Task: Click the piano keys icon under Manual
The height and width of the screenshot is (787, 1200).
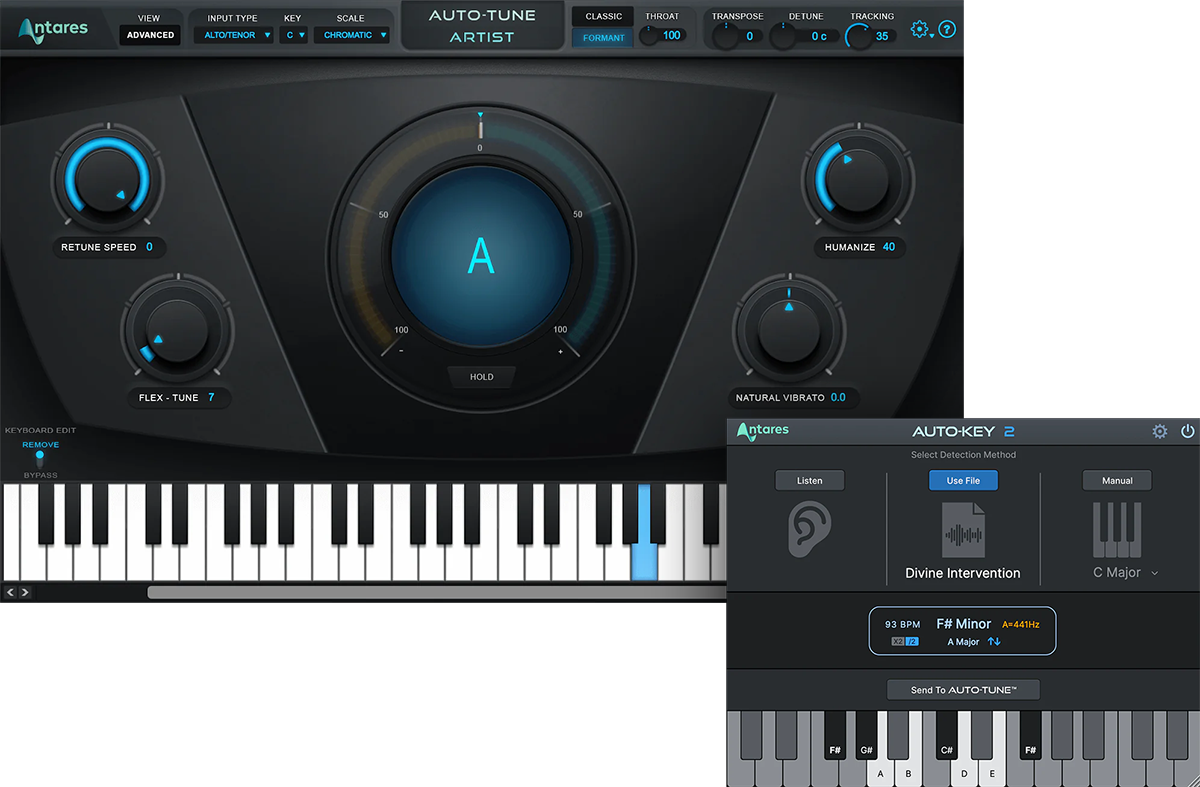Action: [1117, 530]
